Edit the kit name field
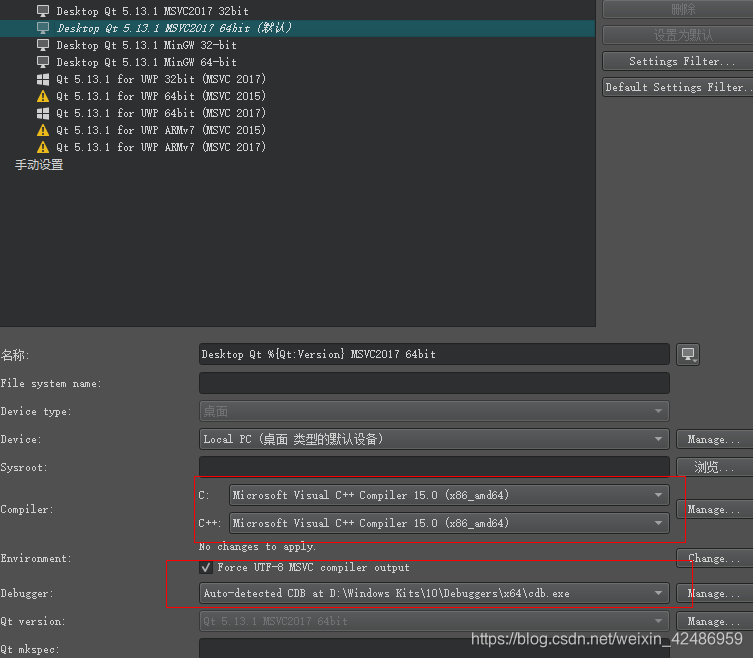This screenshot has width=753, height=658. [x=434, y=354]
